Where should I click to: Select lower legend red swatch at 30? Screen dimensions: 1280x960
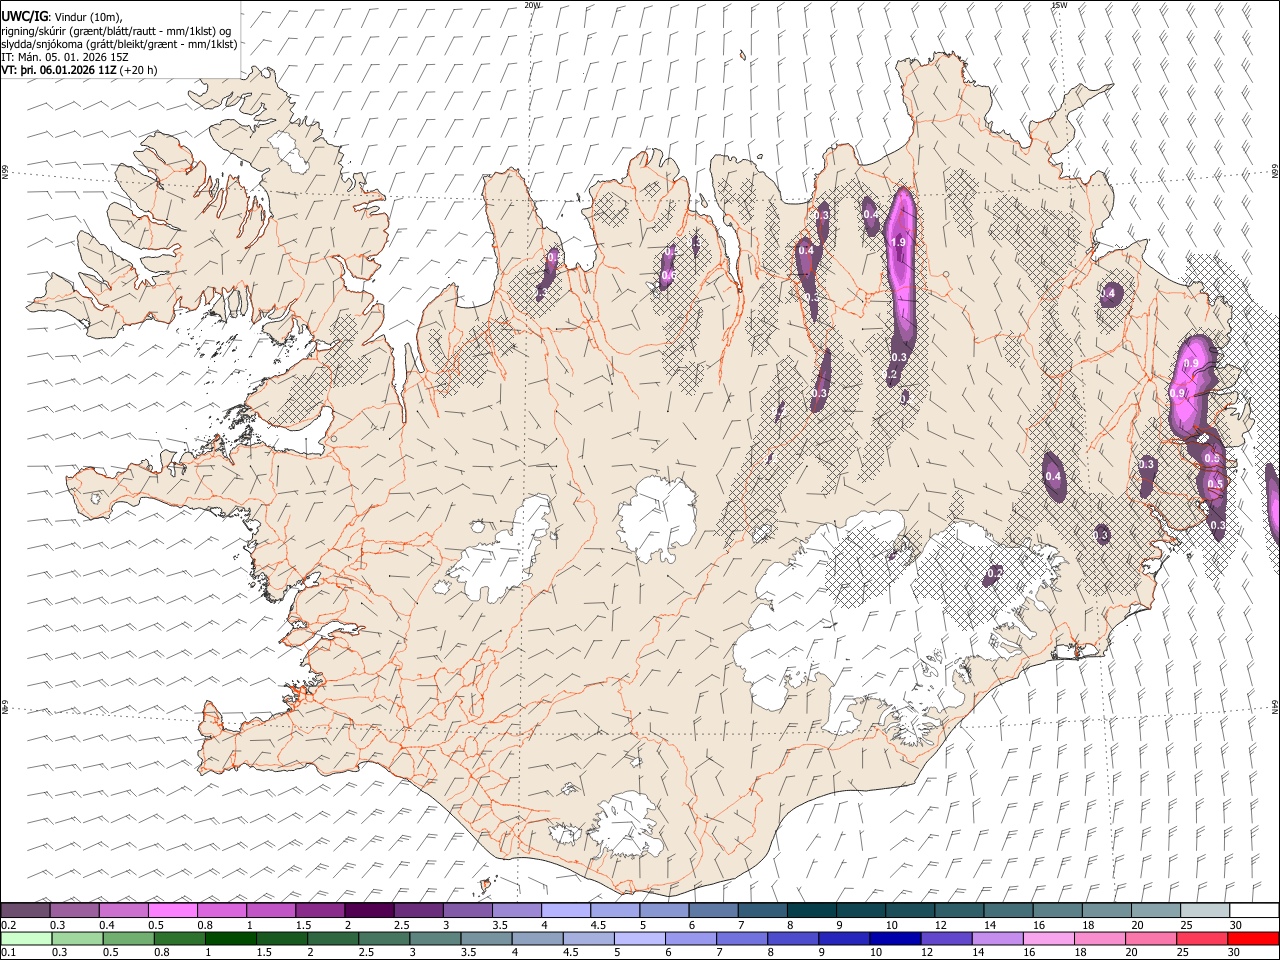[x=1253, y=939]
